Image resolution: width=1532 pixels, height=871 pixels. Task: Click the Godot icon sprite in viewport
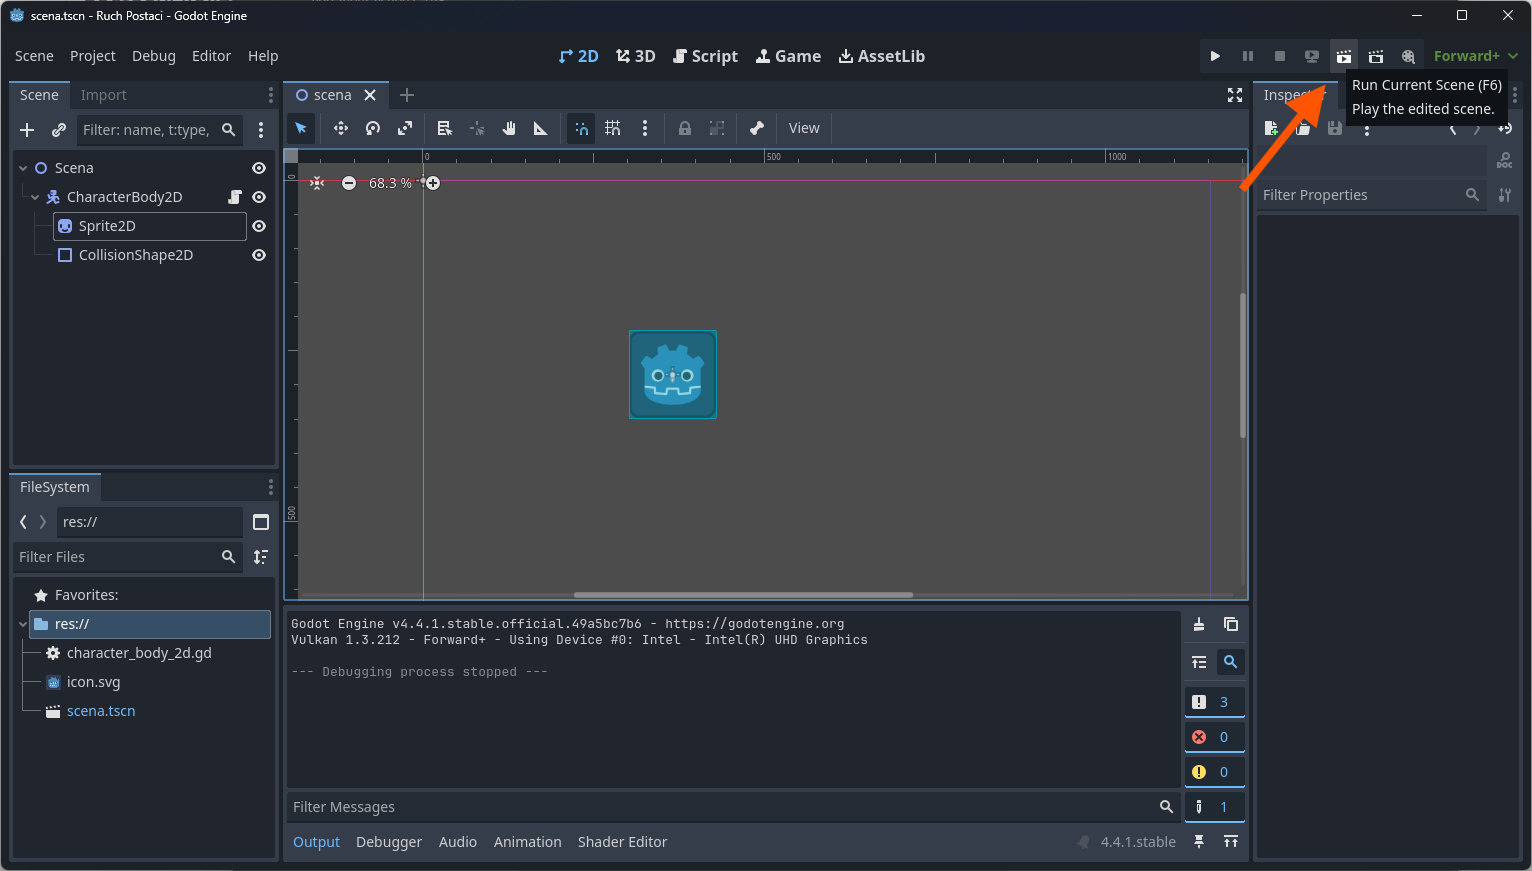pos(673,375)
